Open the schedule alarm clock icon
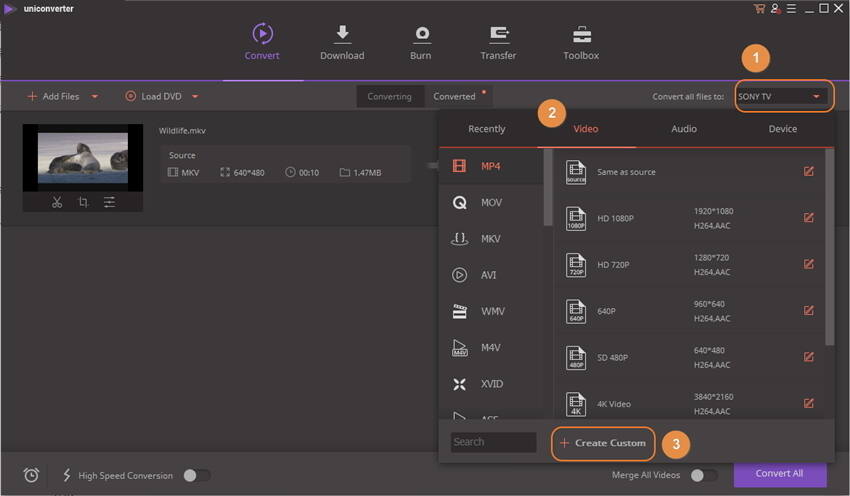 (31, 475)
